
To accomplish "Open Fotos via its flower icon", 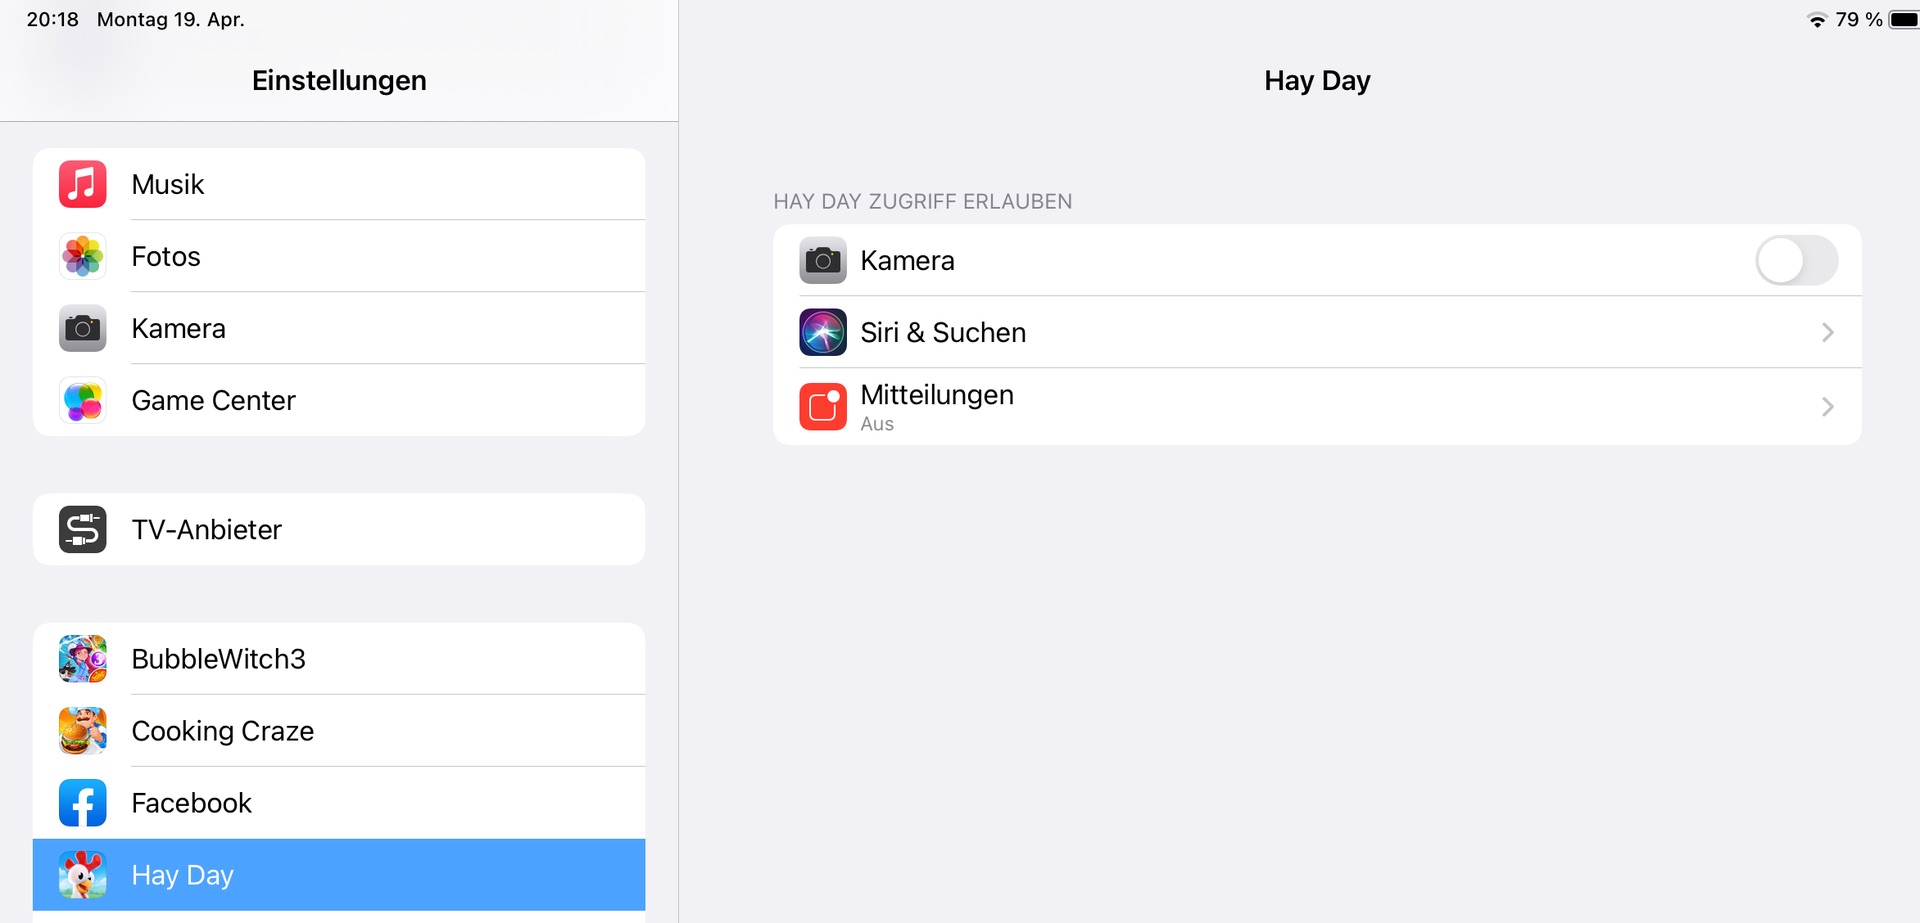I will 82,256.
